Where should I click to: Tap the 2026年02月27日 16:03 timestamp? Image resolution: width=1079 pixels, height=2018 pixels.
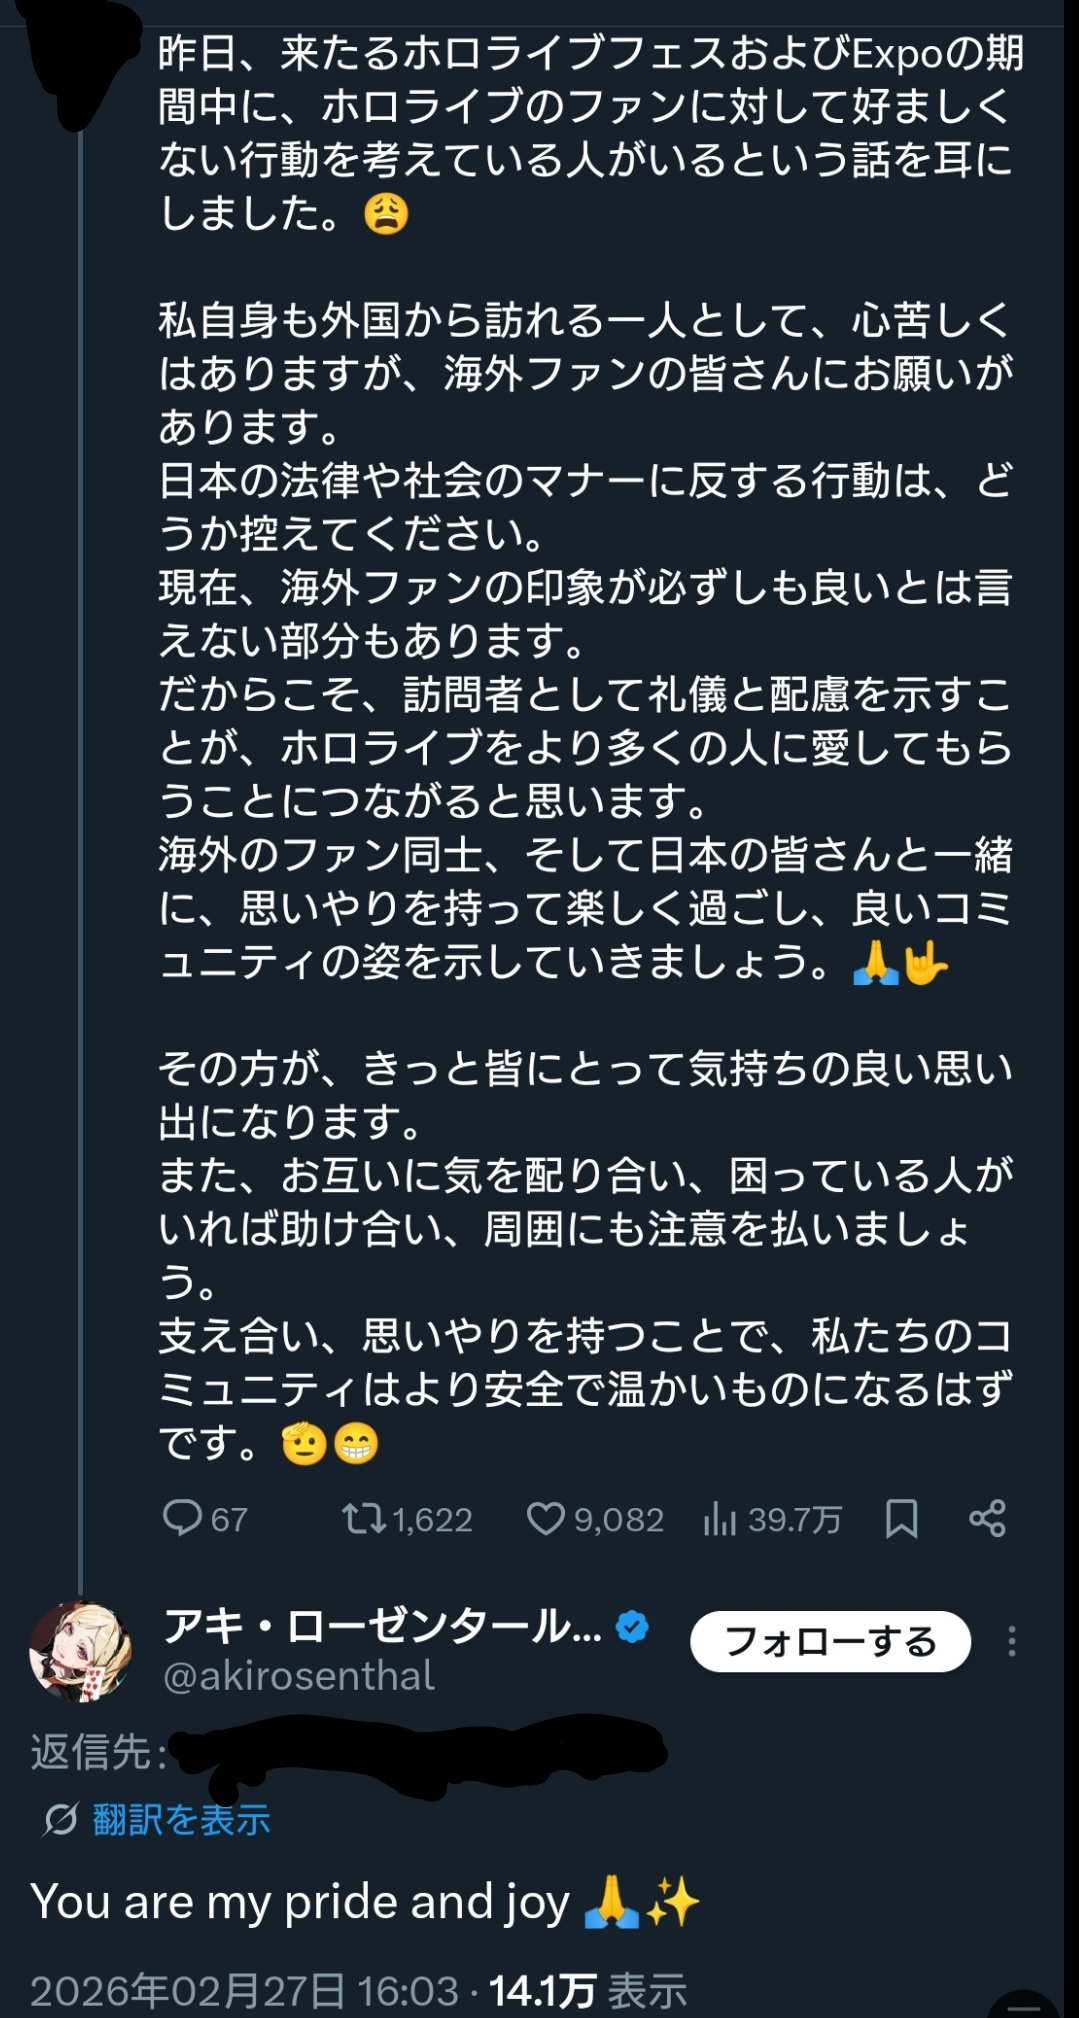(244, 1991)
